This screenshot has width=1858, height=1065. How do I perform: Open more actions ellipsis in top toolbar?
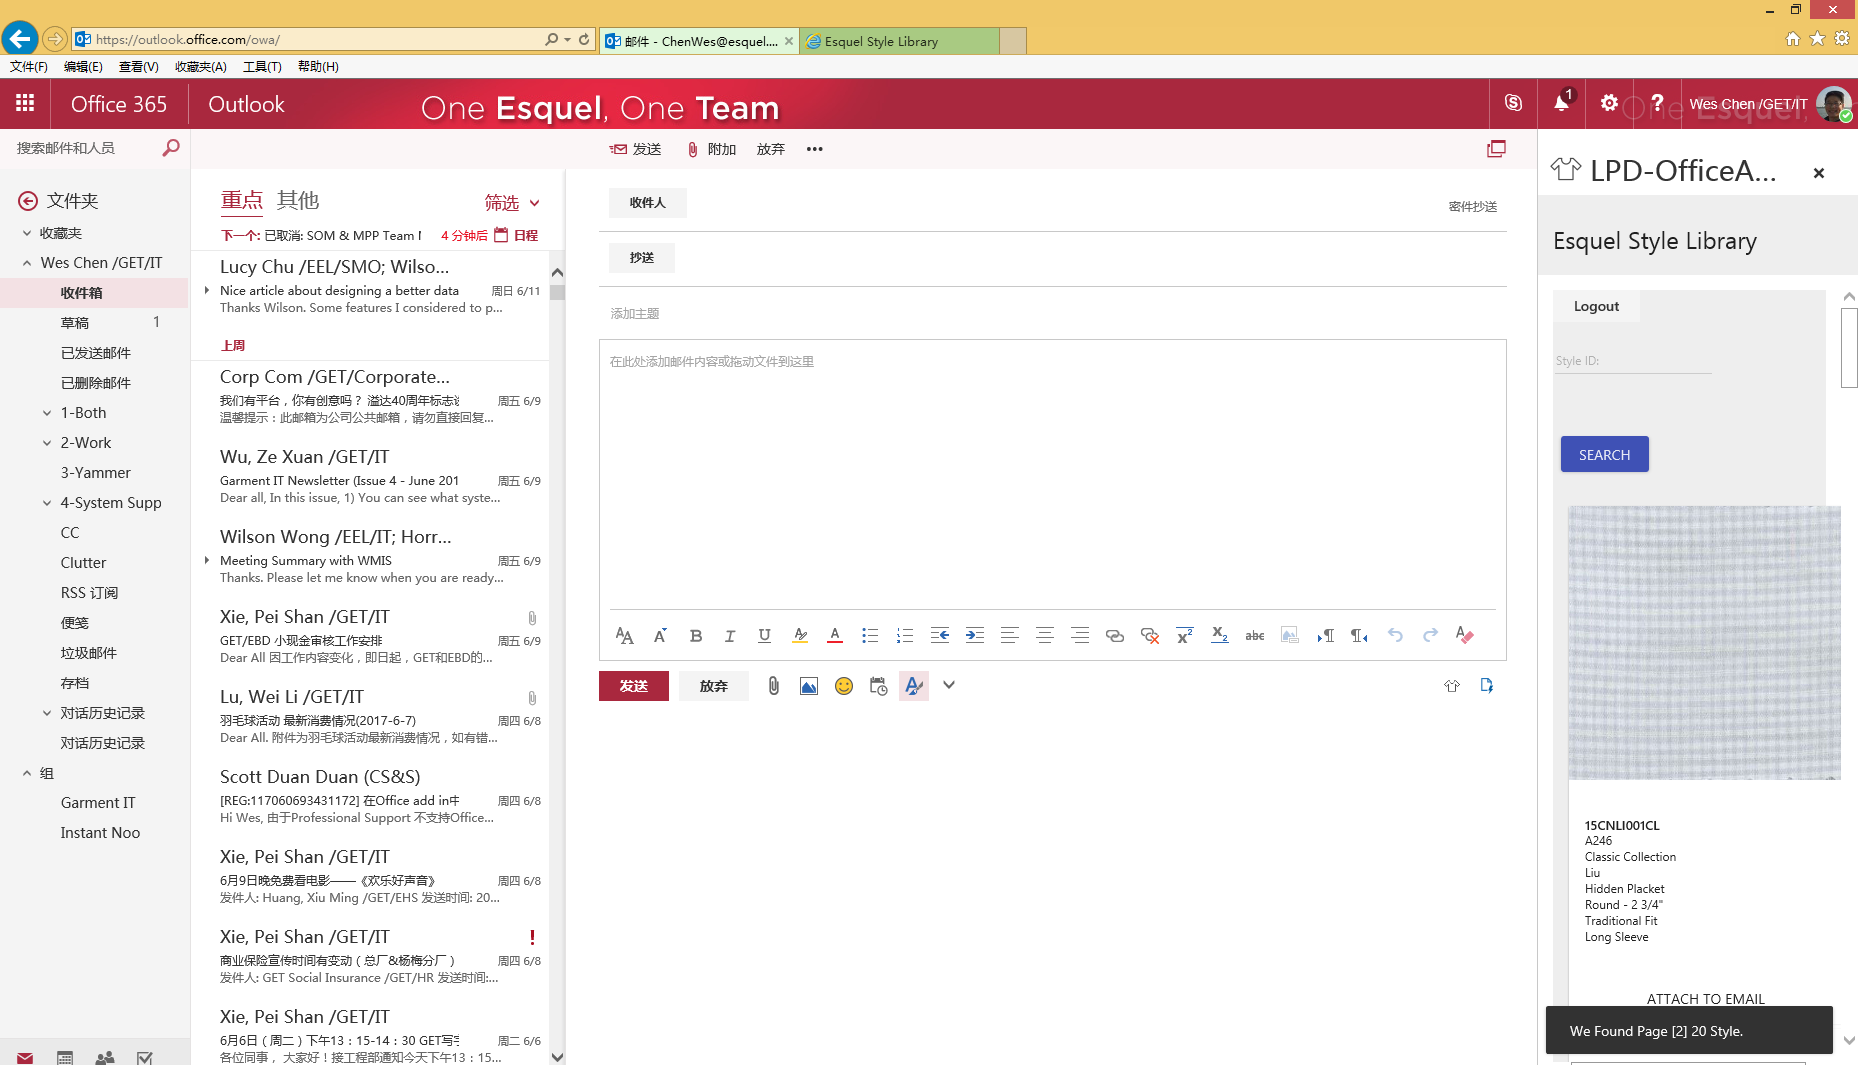(x=815, y=149)
